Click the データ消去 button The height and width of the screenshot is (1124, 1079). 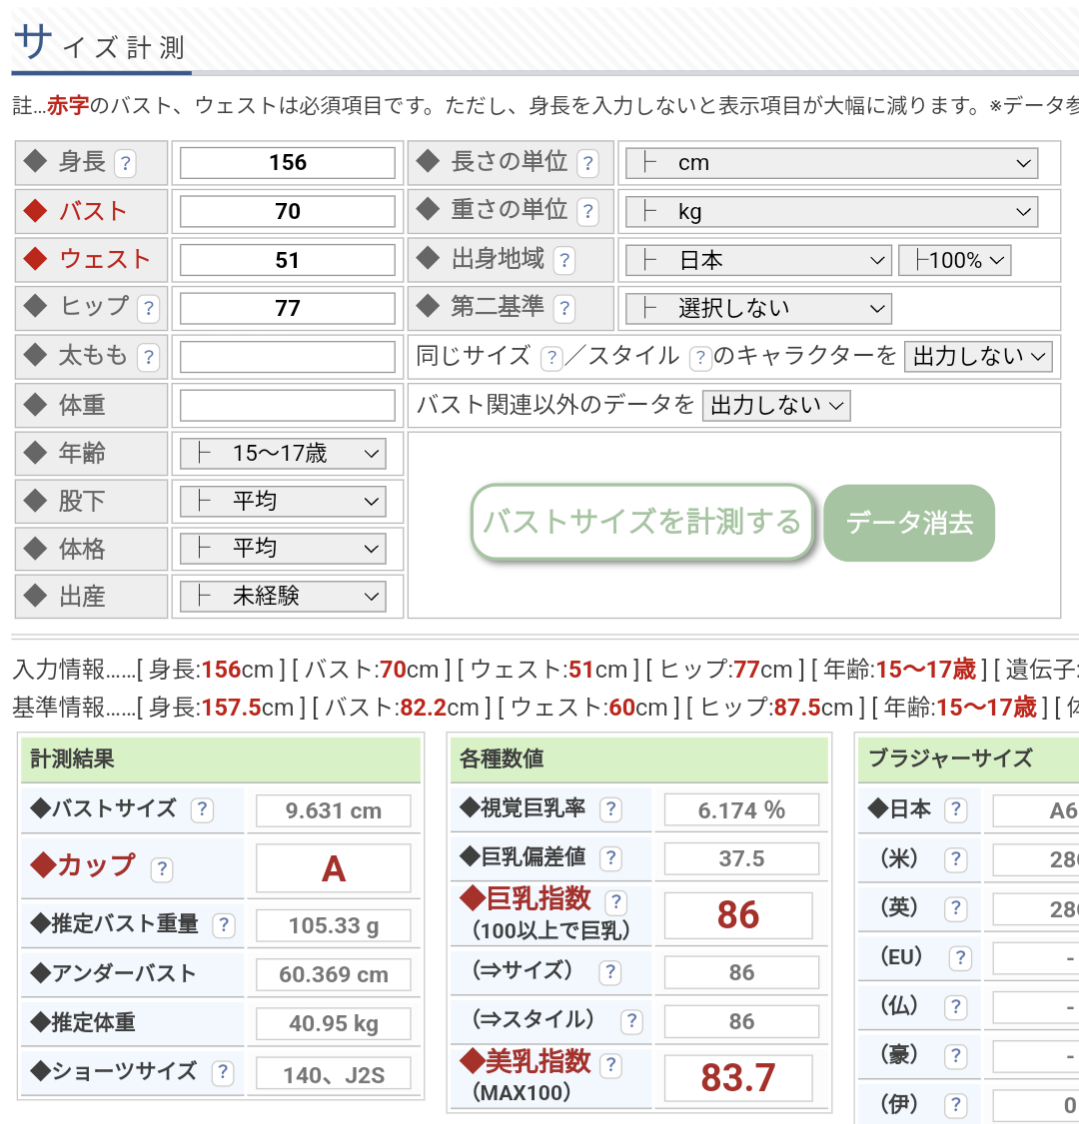tap(909, 523)
